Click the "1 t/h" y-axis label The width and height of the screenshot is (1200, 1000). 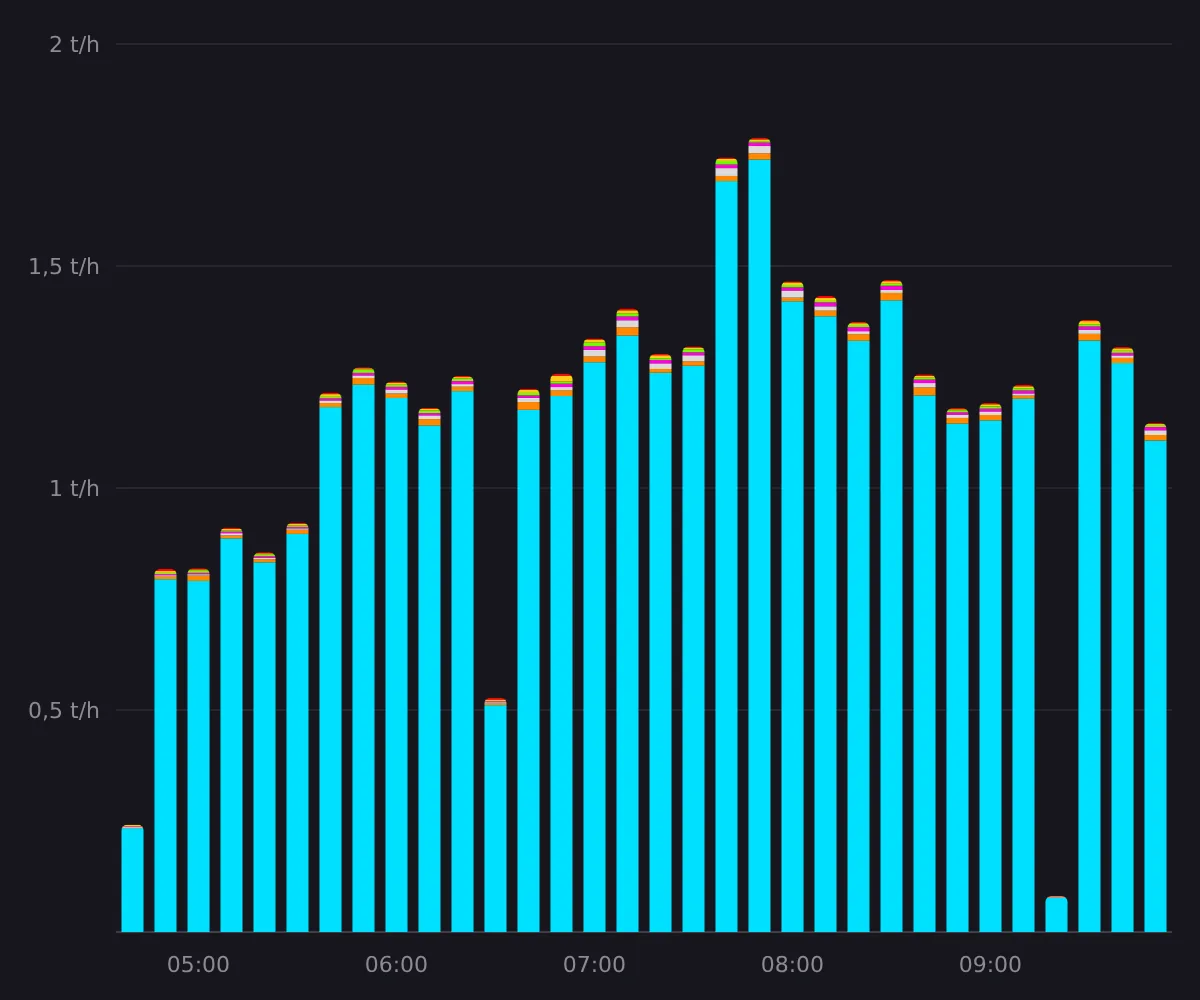click(x=74, y=489)
